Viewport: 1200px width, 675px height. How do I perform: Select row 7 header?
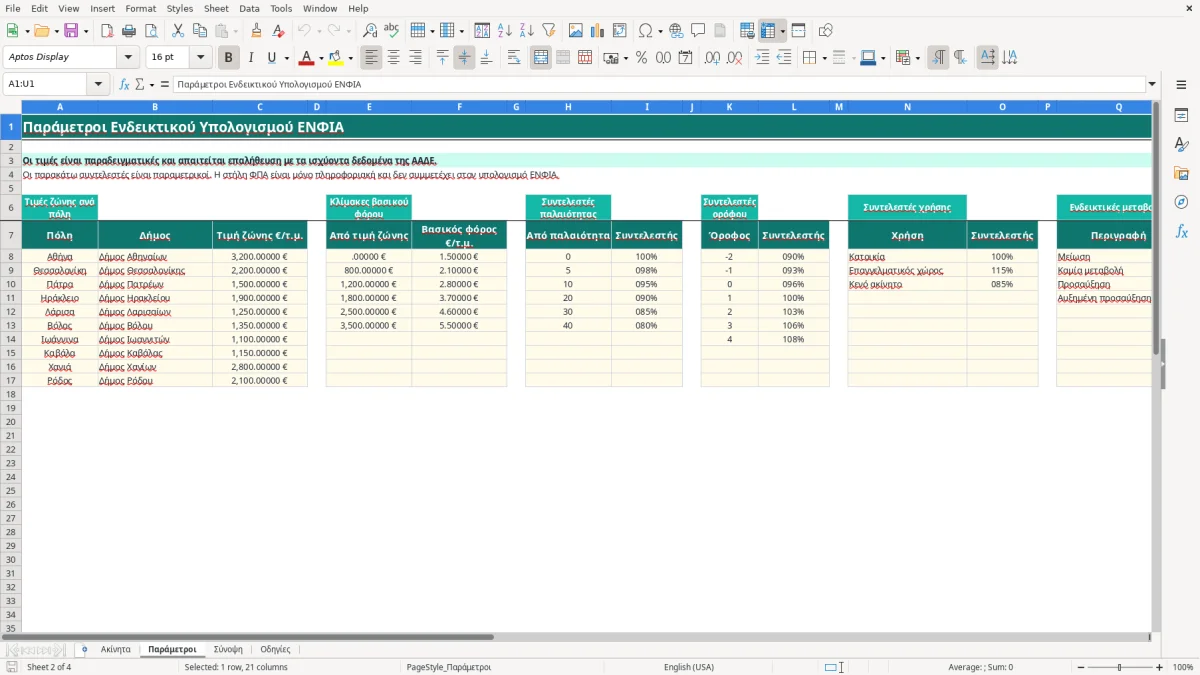coord(11,236)
